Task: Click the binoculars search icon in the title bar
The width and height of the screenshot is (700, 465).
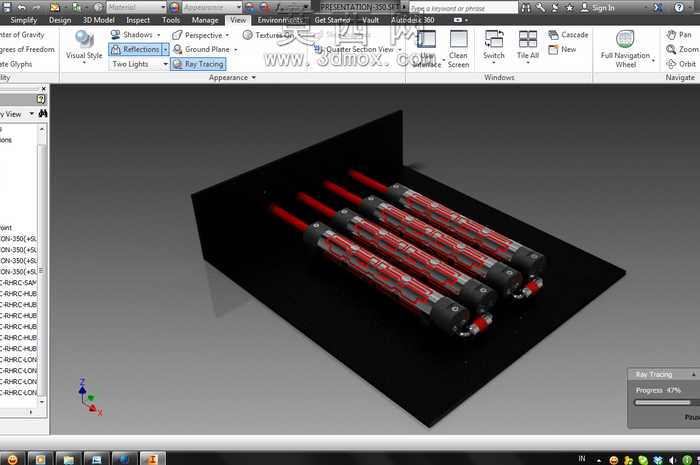Action: pyautogui.click(x=527, y=8)
